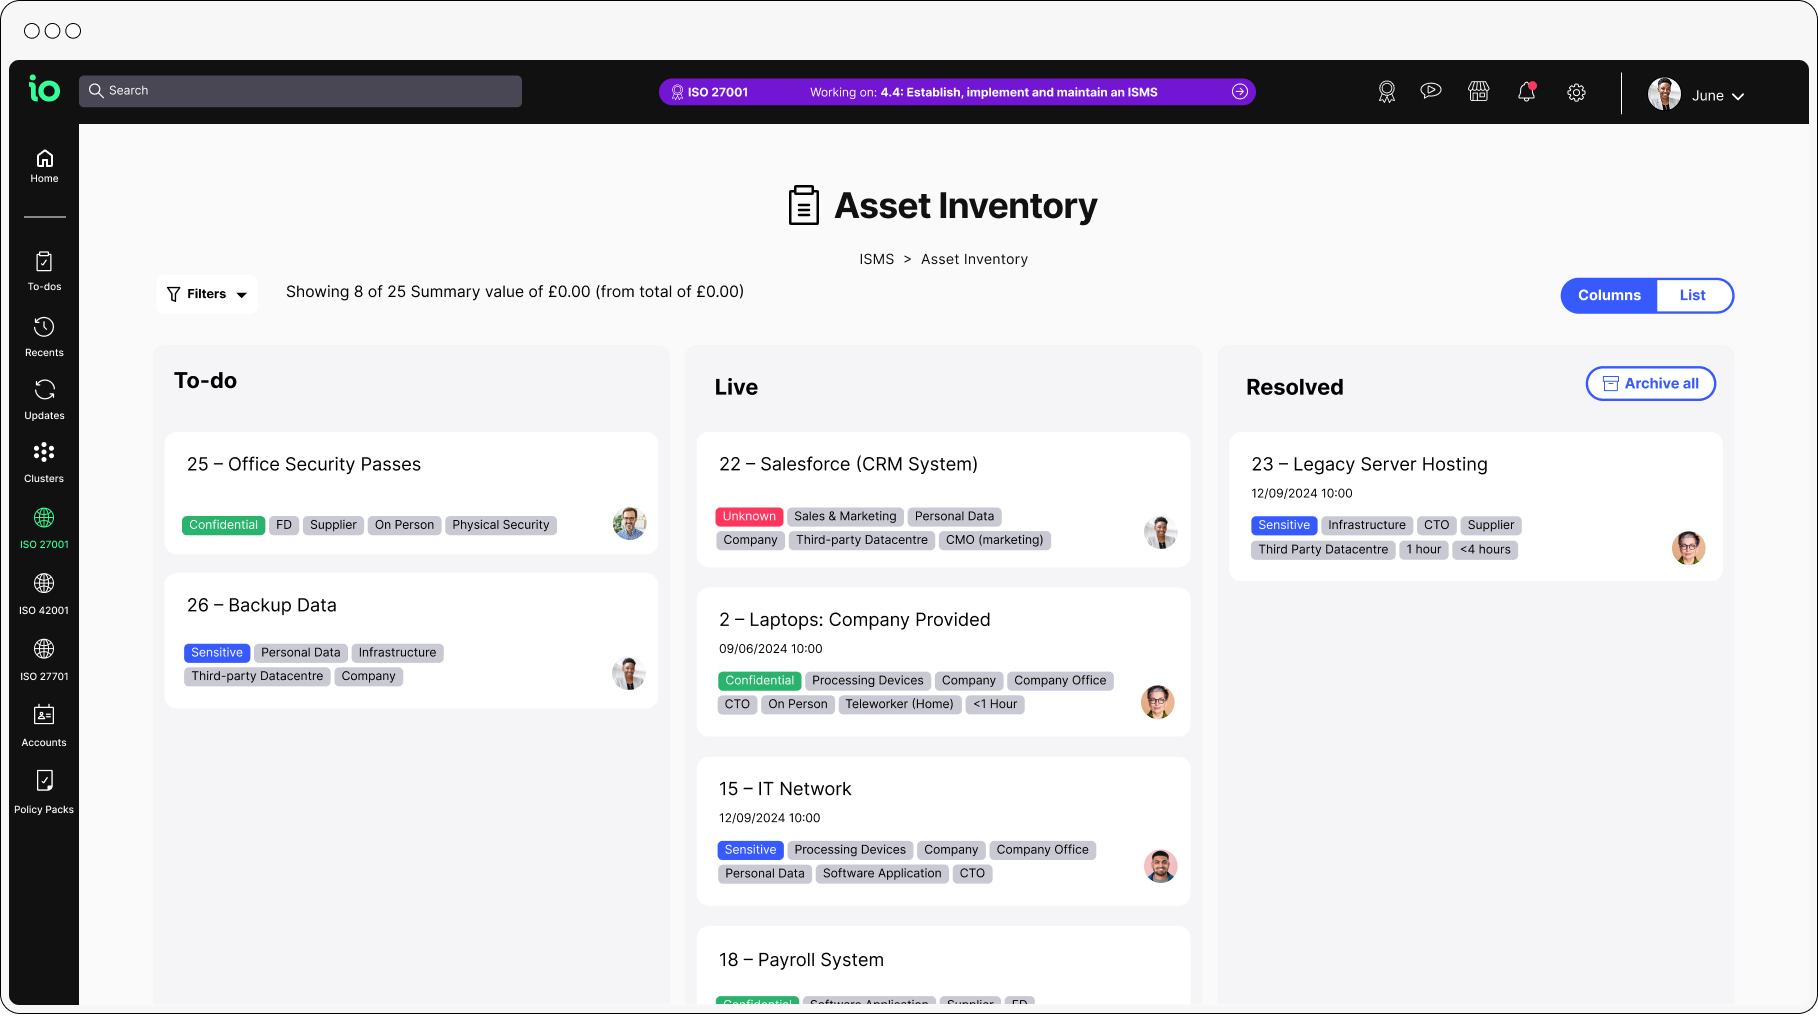Screen dimensions: 1818x1022
Task: Open settings with the gear icon
Action: tap(1577, 92)
